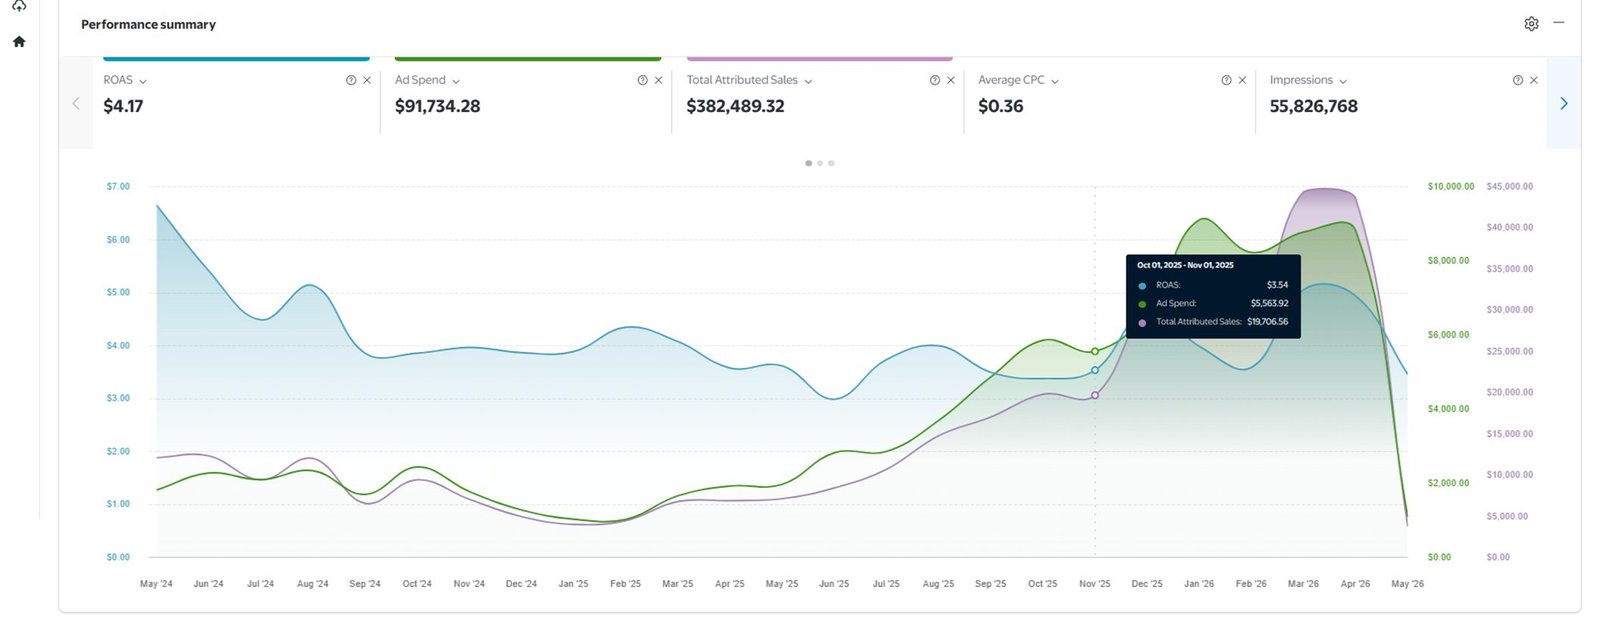The image size is (1600, 622).
Task: Show help for Average CPC metric
Action: pyautogui.click(x=1226, y=80)
